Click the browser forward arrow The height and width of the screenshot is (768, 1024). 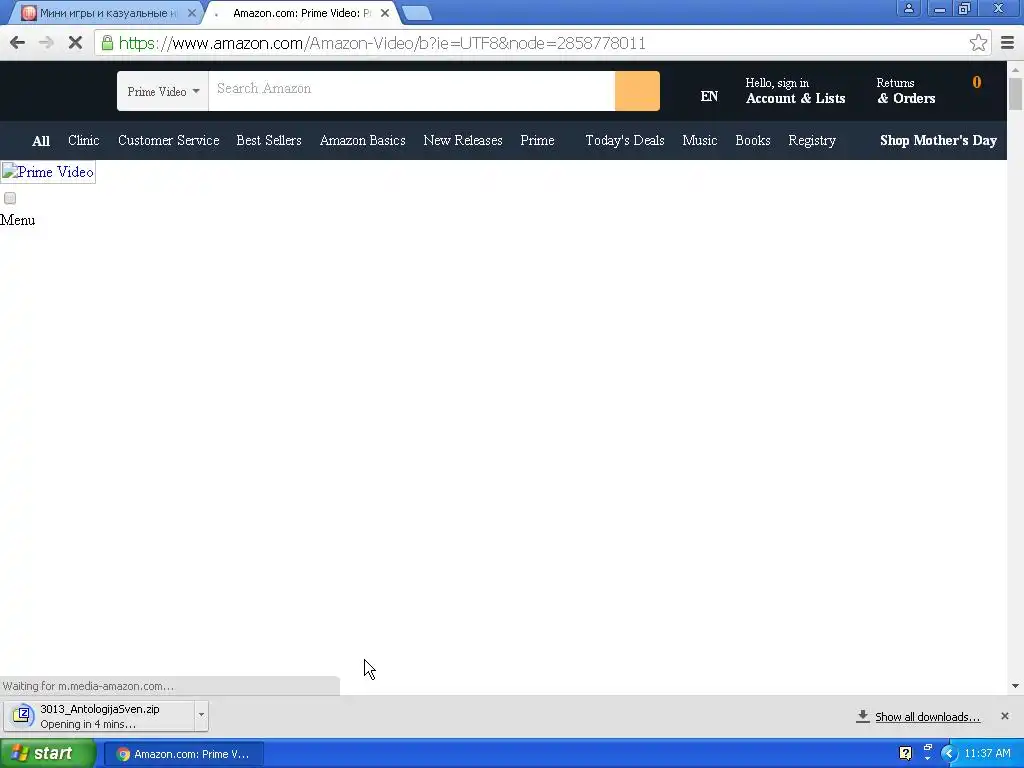tap(46, 43)
